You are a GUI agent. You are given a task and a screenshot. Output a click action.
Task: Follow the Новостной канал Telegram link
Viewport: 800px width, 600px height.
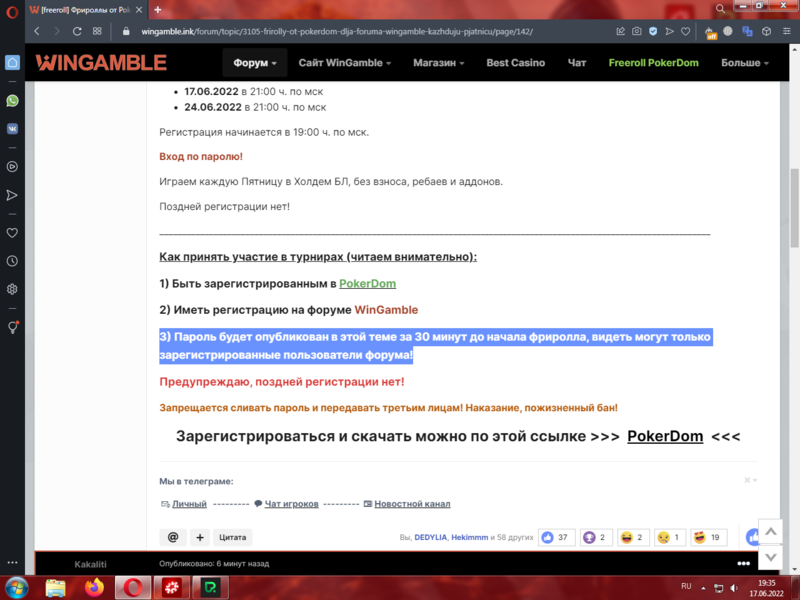412,504
